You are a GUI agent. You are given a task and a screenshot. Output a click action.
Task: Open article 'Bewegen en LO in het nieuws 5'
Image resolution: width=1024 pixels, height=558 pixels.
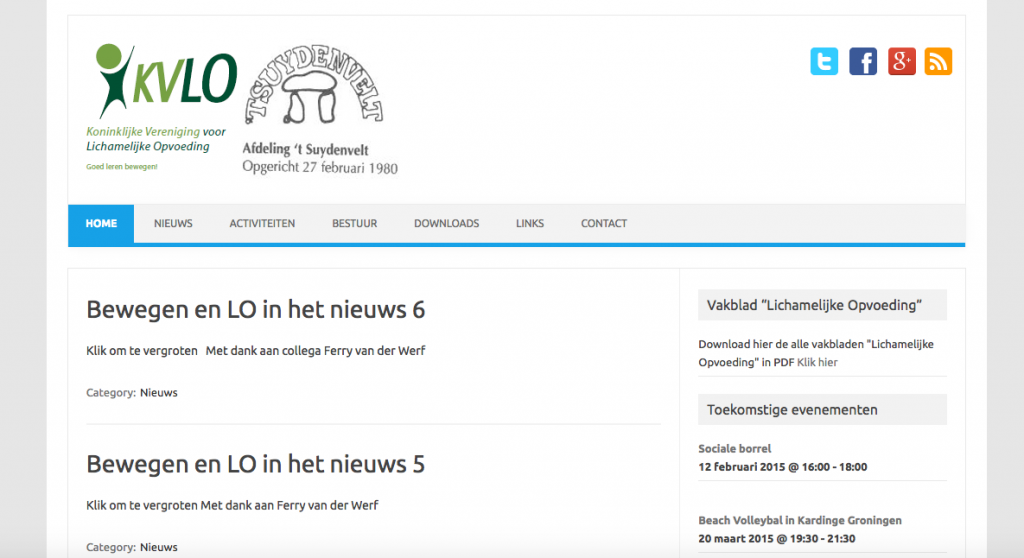[255, 465]
